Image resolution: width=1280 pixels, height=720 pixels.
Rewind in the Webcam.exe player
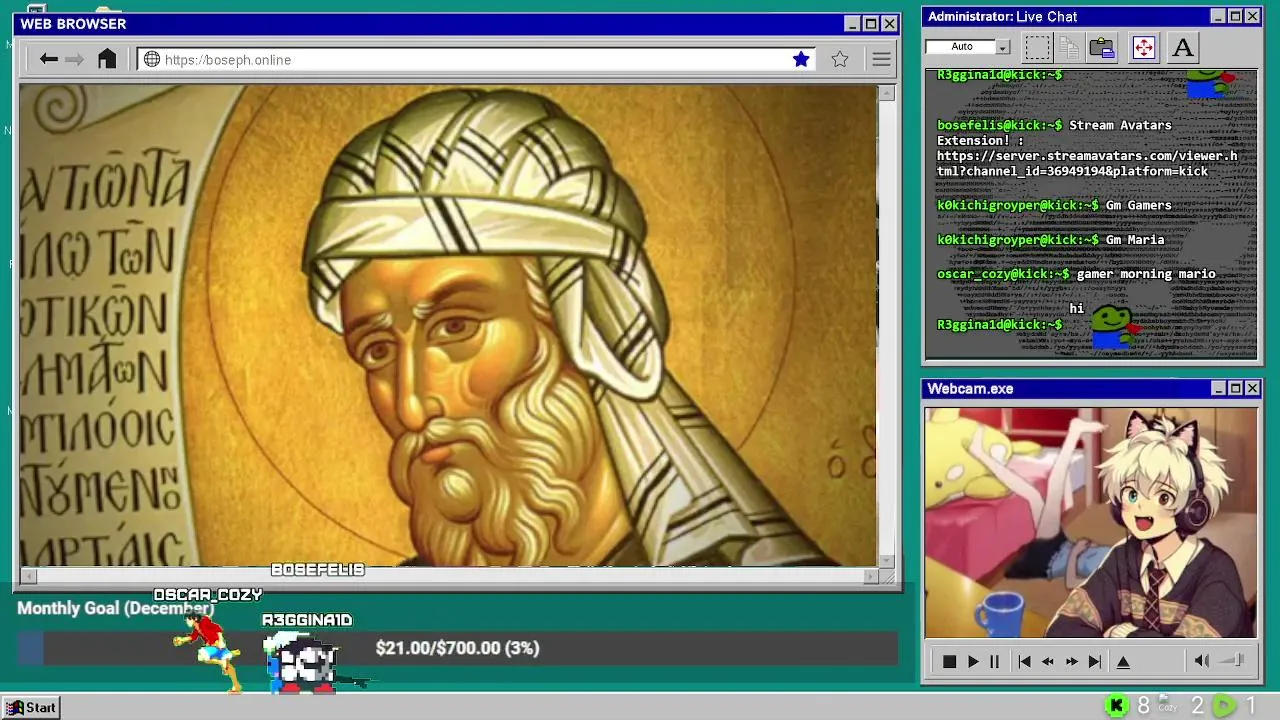(x=1048, y=661)
